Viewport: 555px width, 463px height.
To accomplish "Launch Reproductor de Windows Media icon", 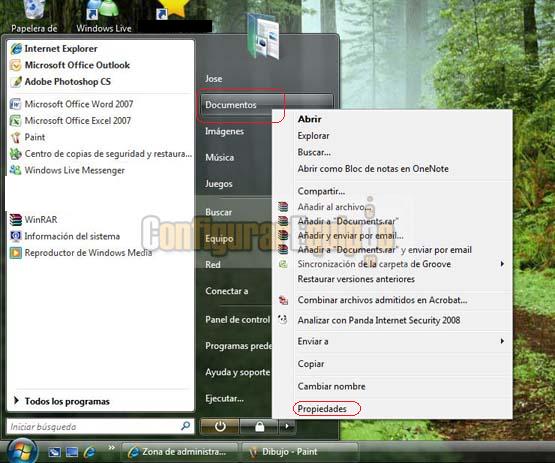I will 16,253.
